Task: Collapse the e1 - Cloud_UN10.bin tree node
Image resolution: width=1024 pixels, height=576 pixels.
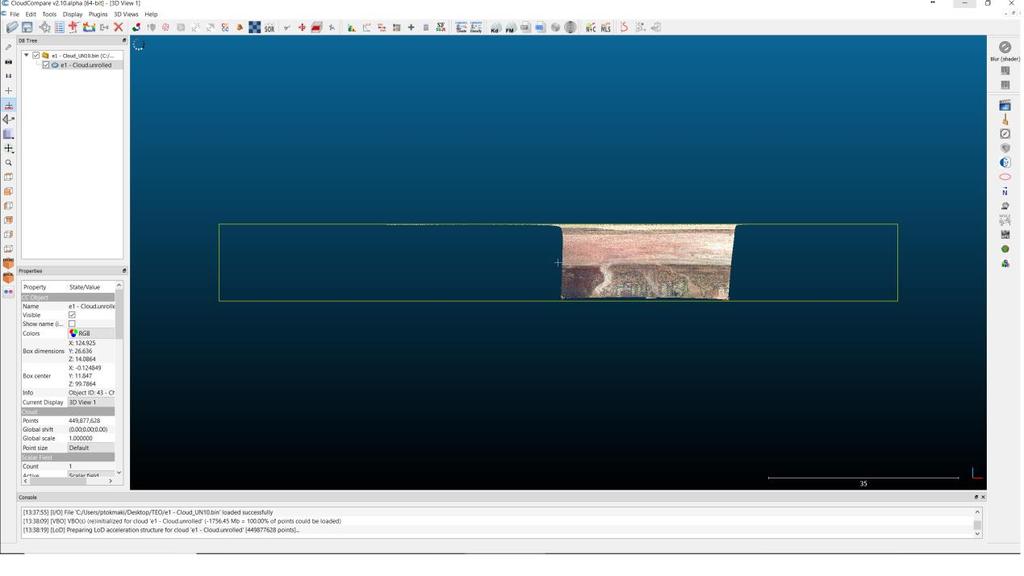Action: coord(26,56)
